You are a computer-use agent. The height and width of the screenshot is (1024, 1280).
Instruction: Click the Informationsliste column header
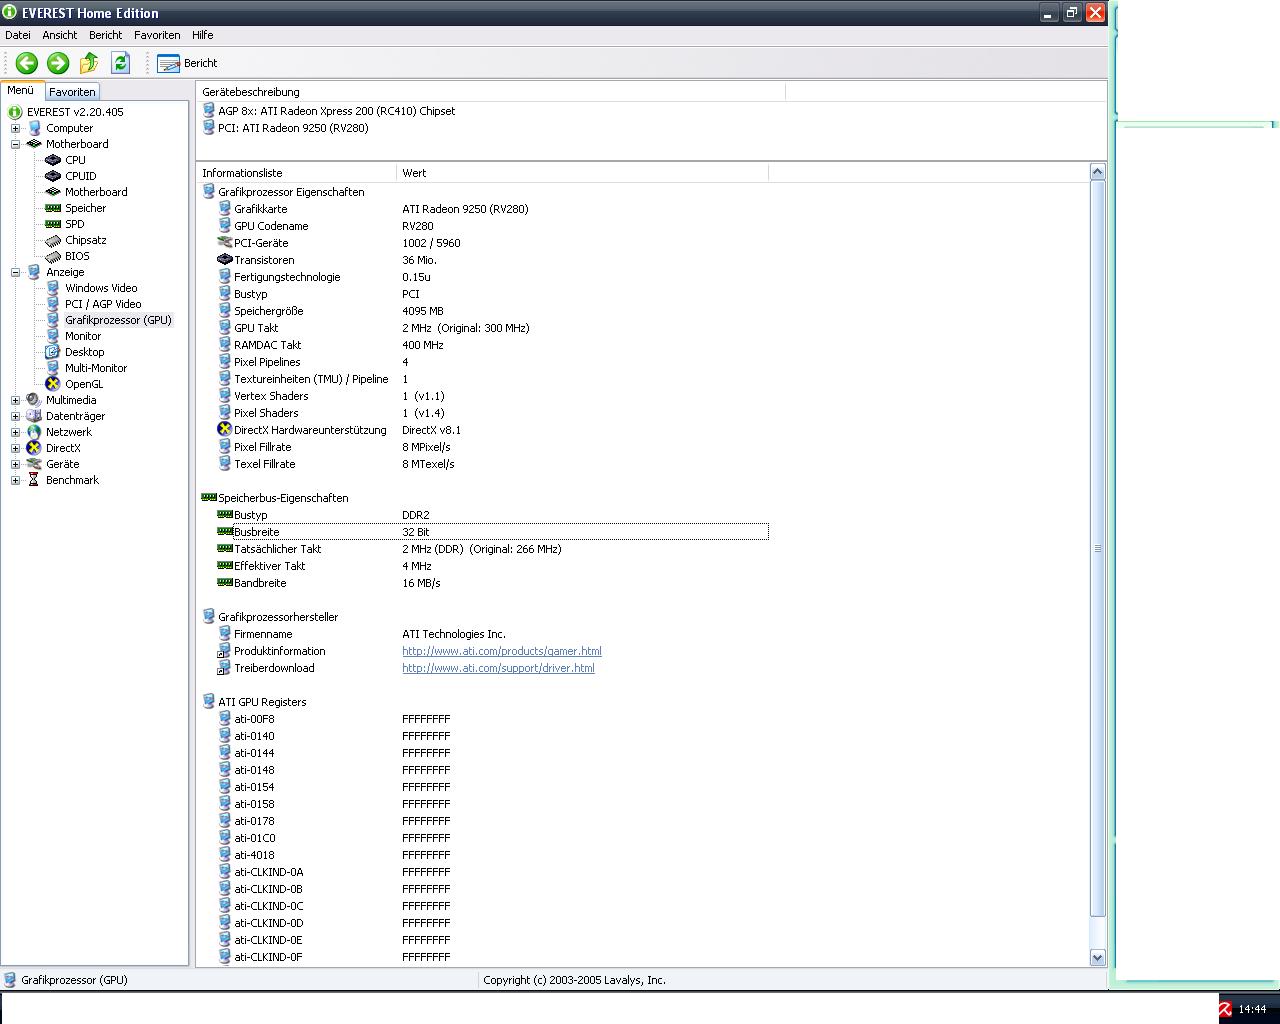pos(296,173)
